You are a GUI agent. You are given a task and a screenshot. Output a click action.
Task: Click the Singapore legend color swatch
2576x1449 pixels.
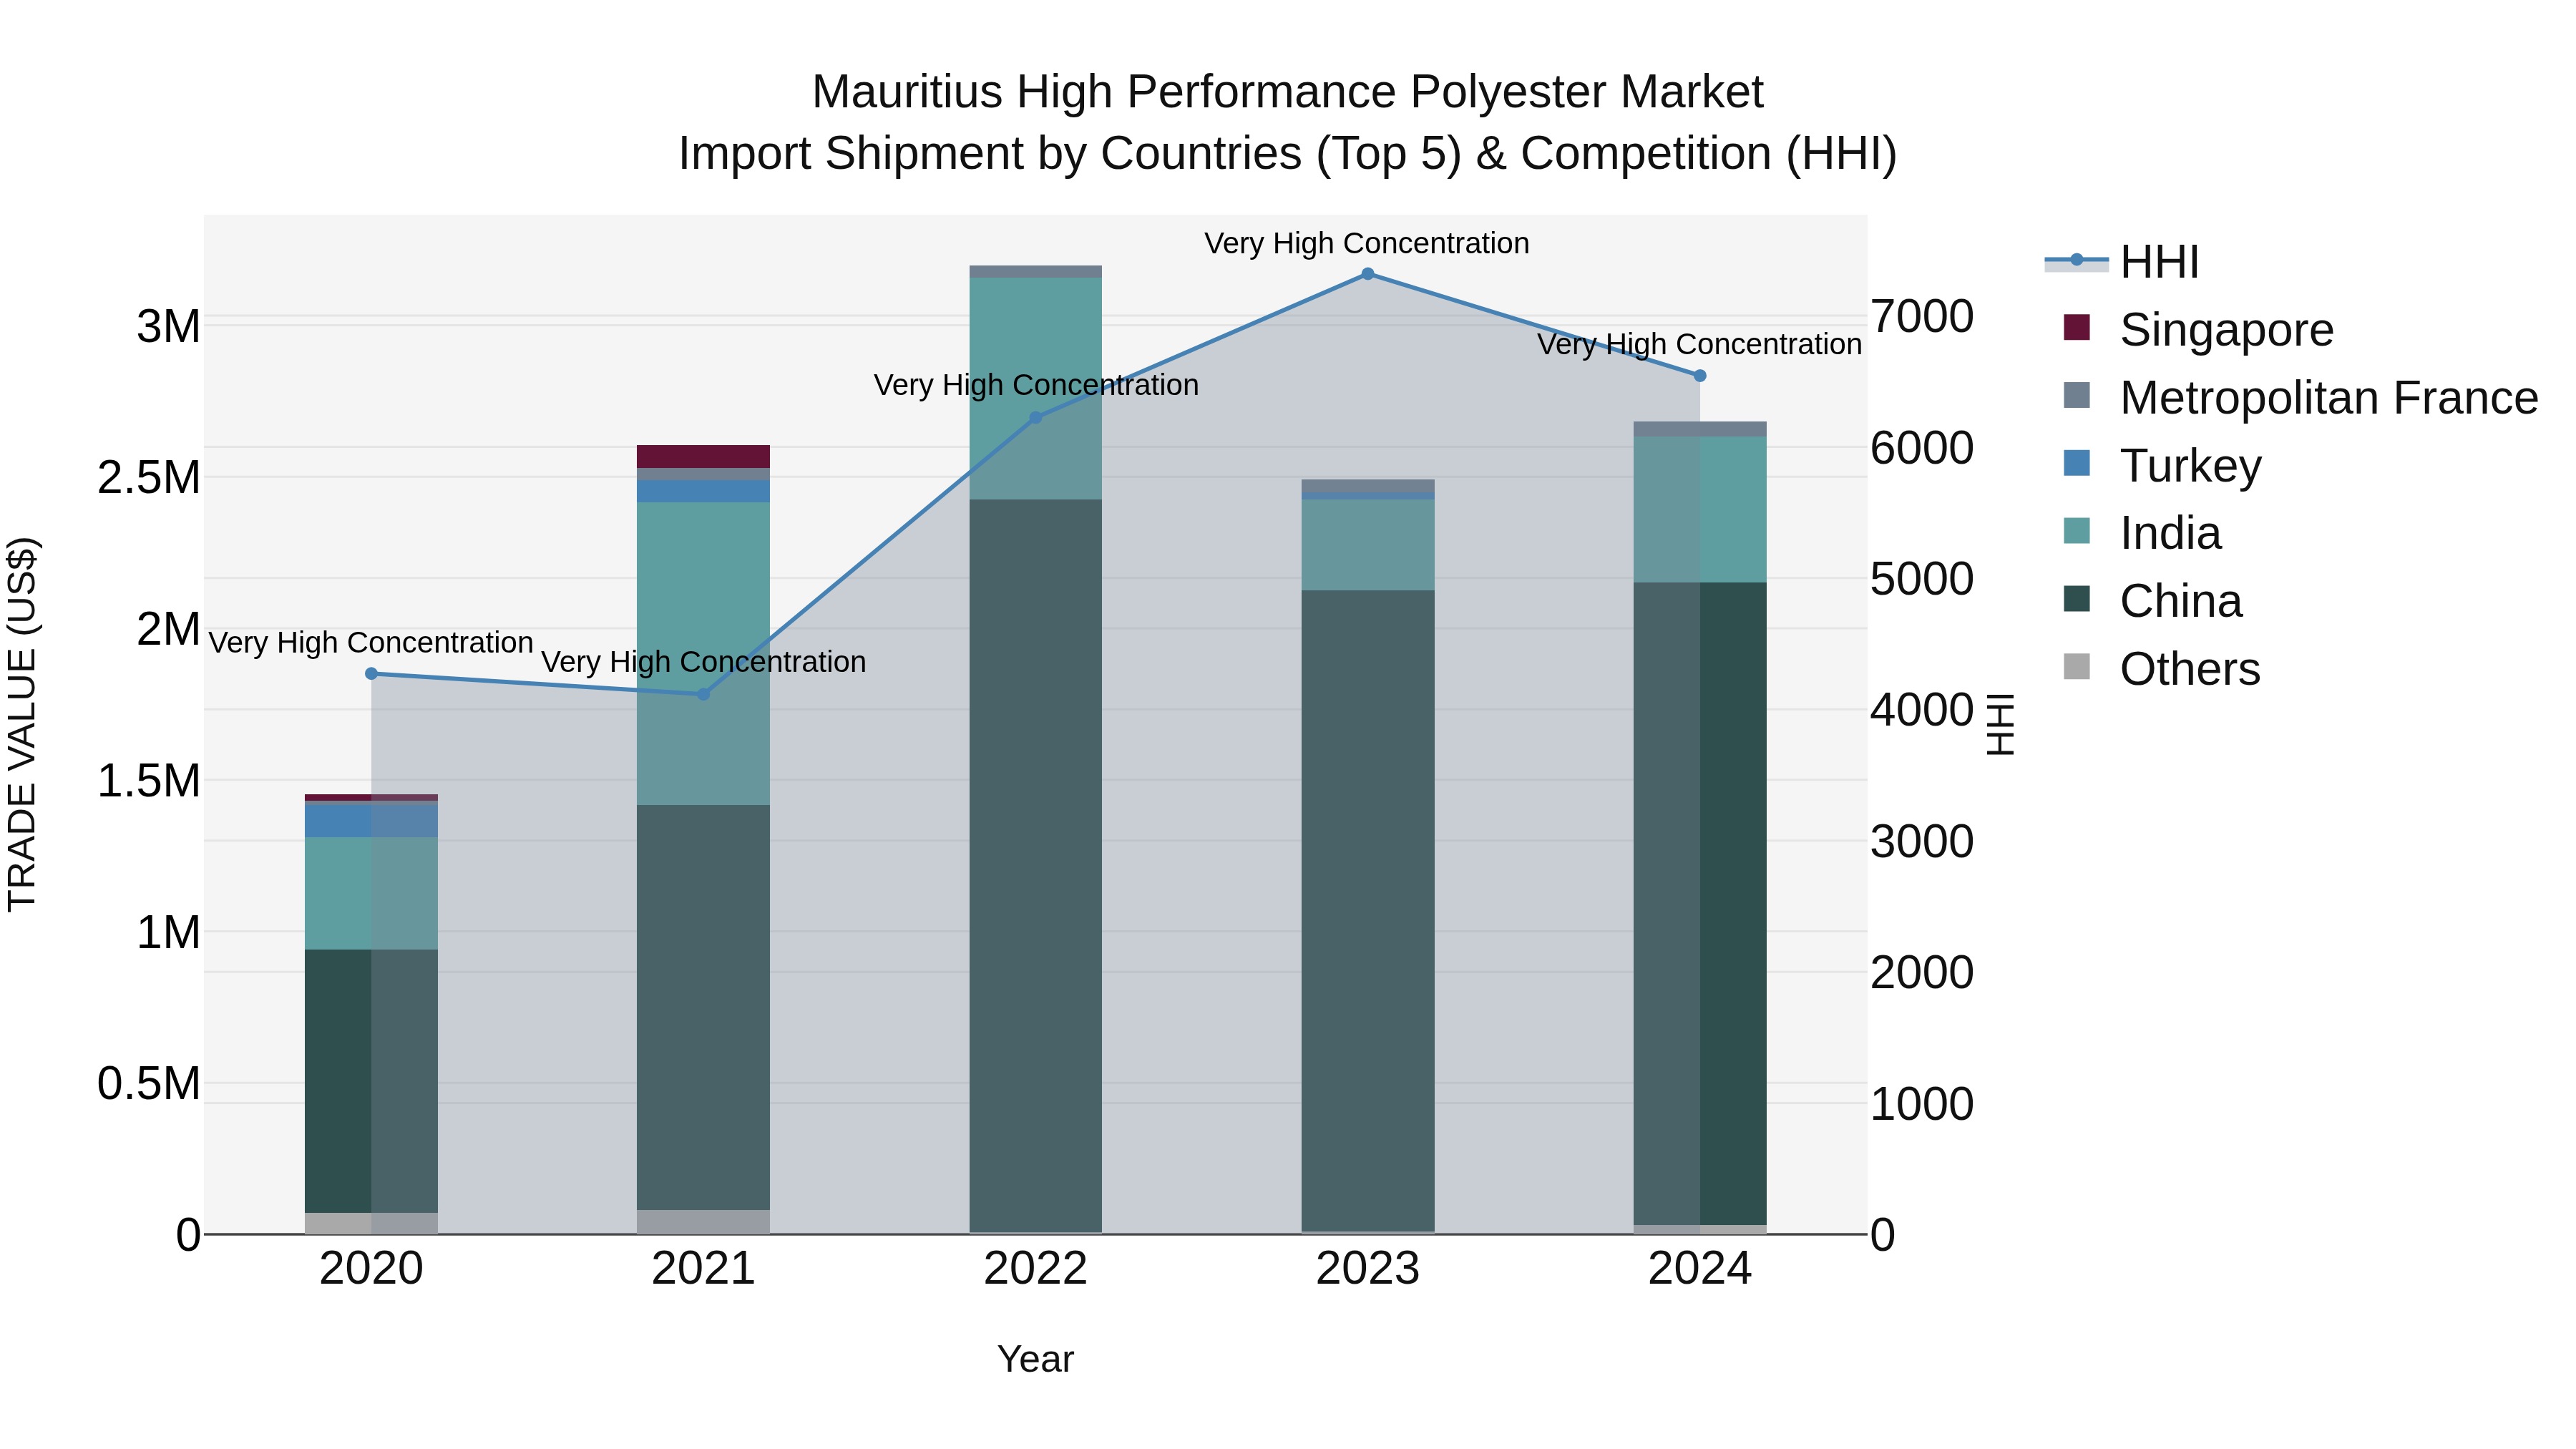click(2077, 327)
